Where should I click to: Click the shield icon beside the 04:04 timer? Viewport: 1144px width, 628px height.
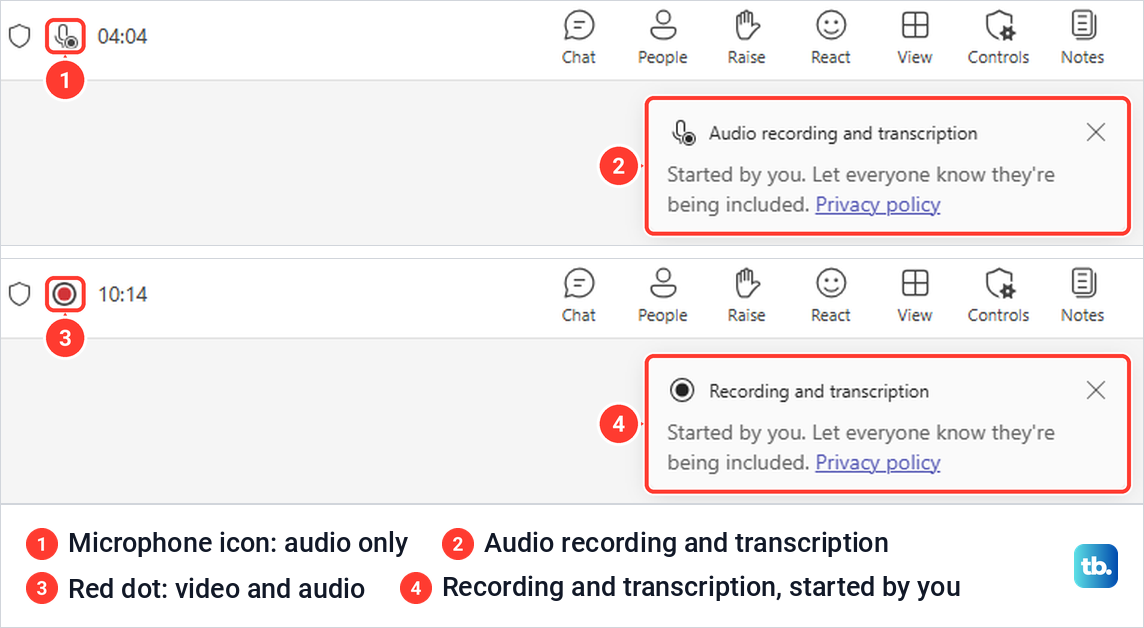pos(19,36)
